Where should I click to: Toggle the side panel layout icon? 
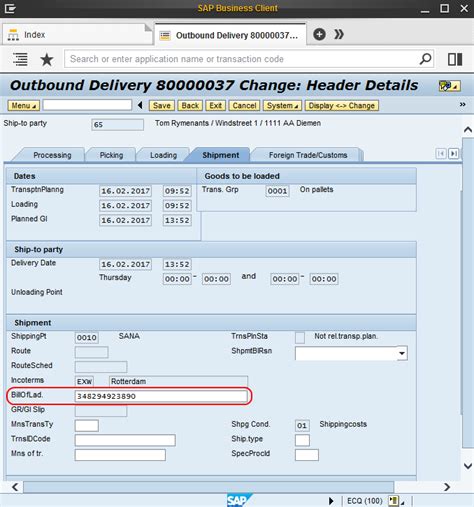[455, 59]
